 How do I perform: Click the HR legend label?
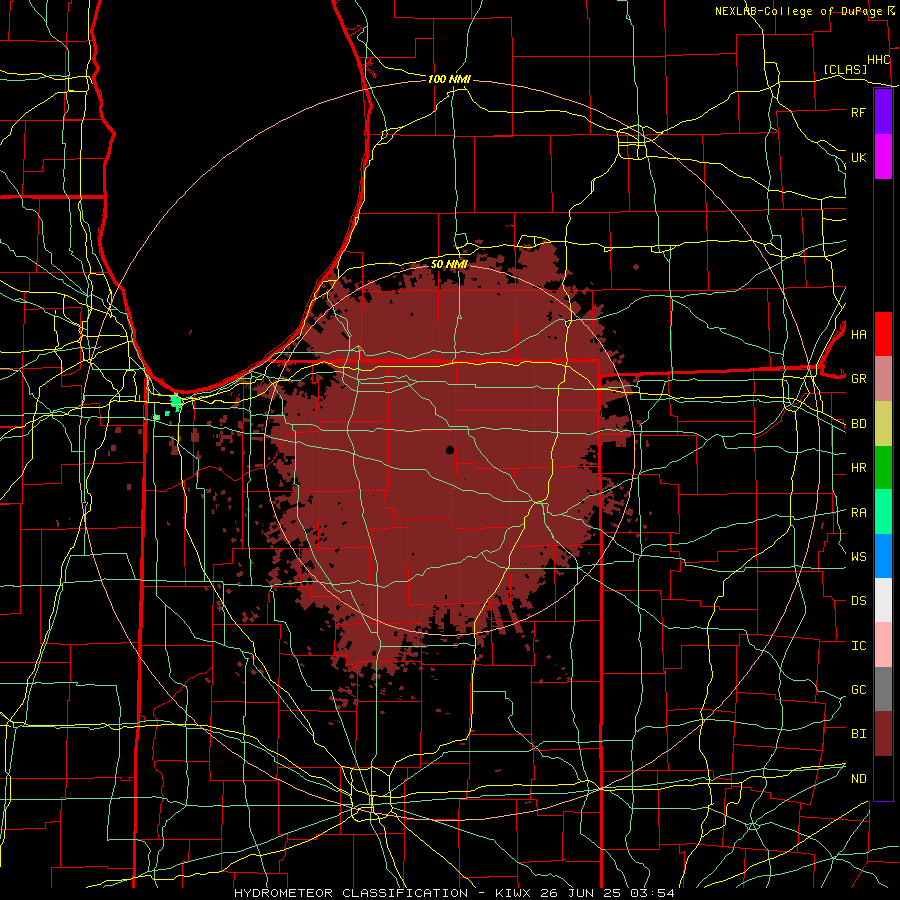pos(859,468)
